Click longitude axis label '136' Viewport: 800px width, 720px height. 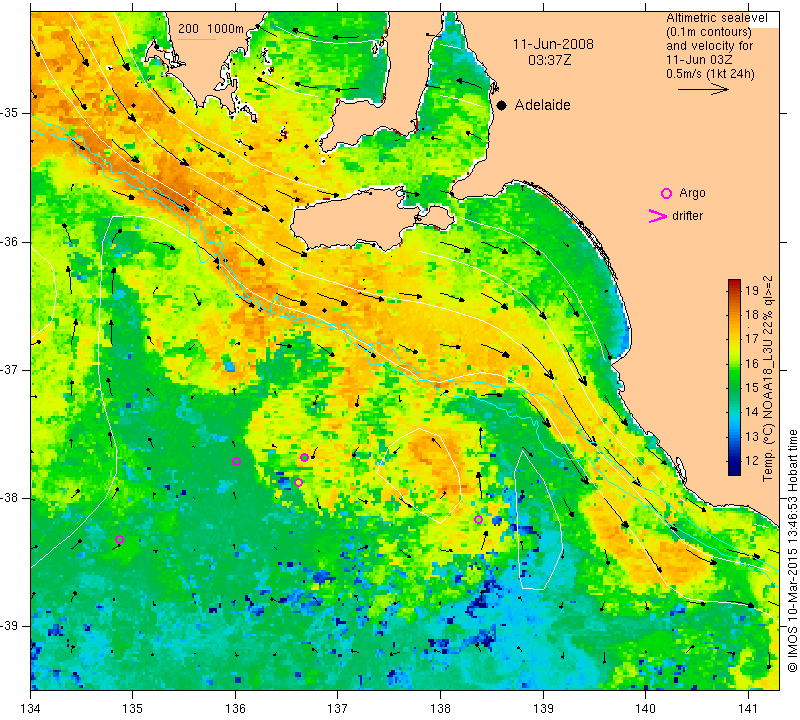click(x=235, y=708)
